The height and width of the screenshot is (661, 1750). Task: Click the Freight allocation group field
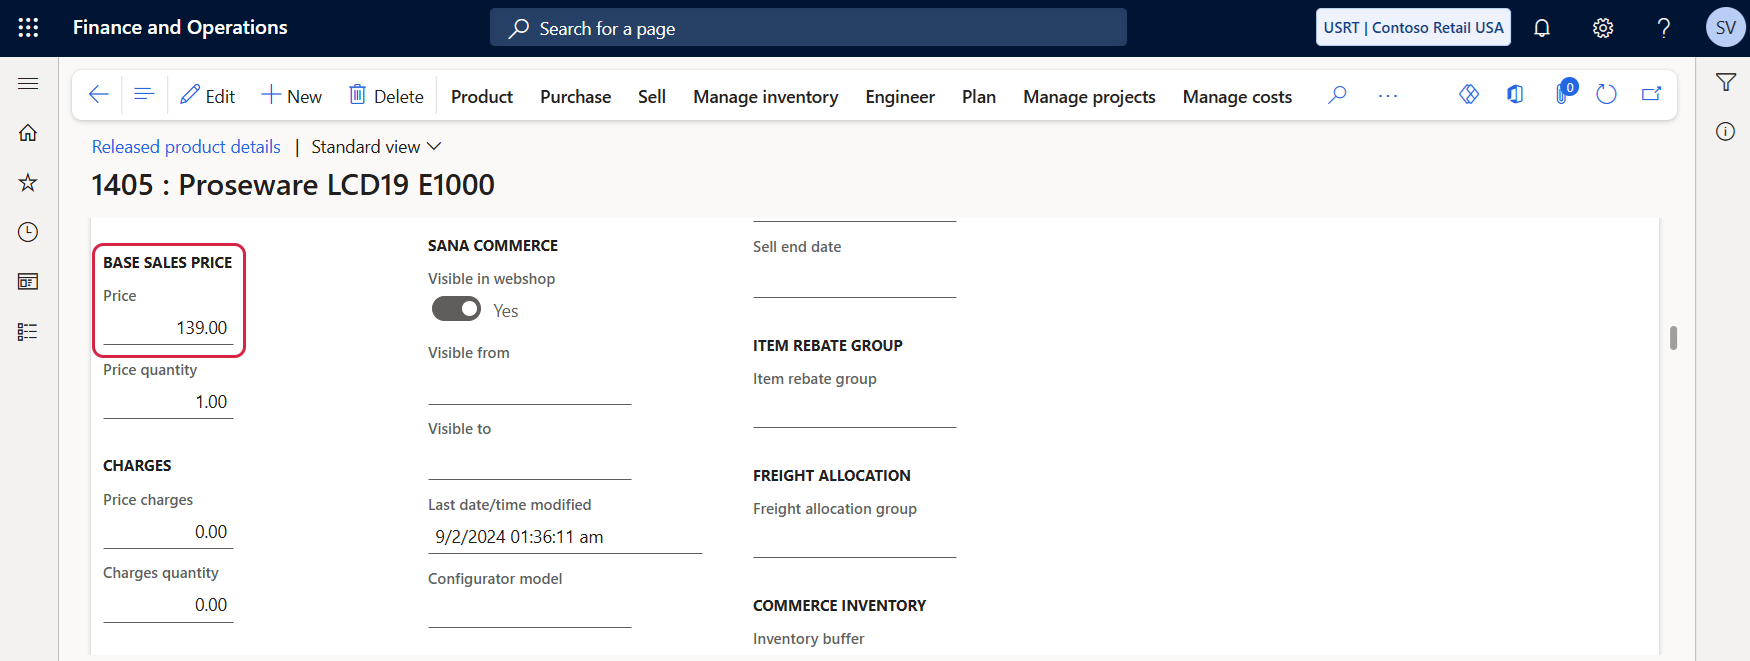tap(855, 541)
